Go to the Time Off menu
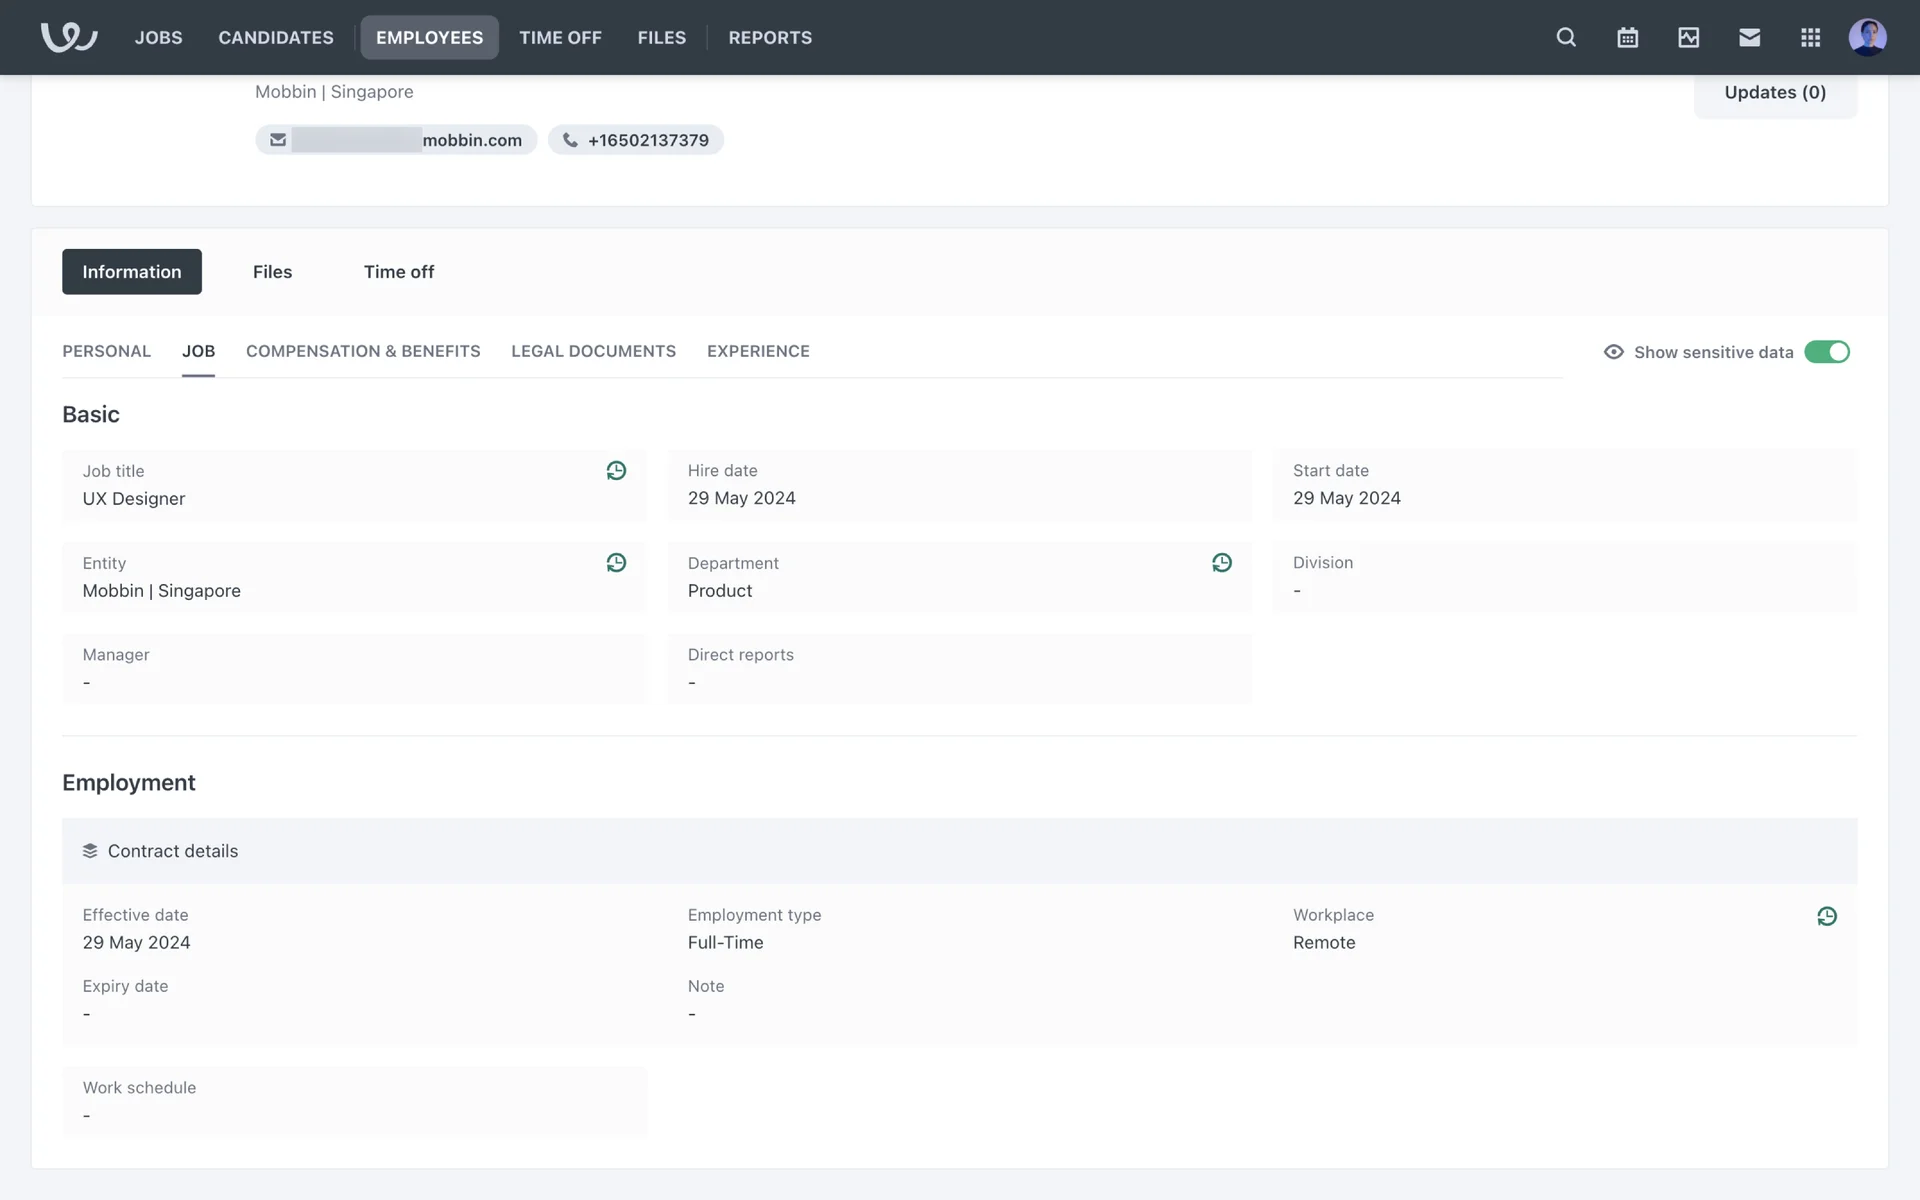This screenshot has width=1920, height=1200. 560,37
